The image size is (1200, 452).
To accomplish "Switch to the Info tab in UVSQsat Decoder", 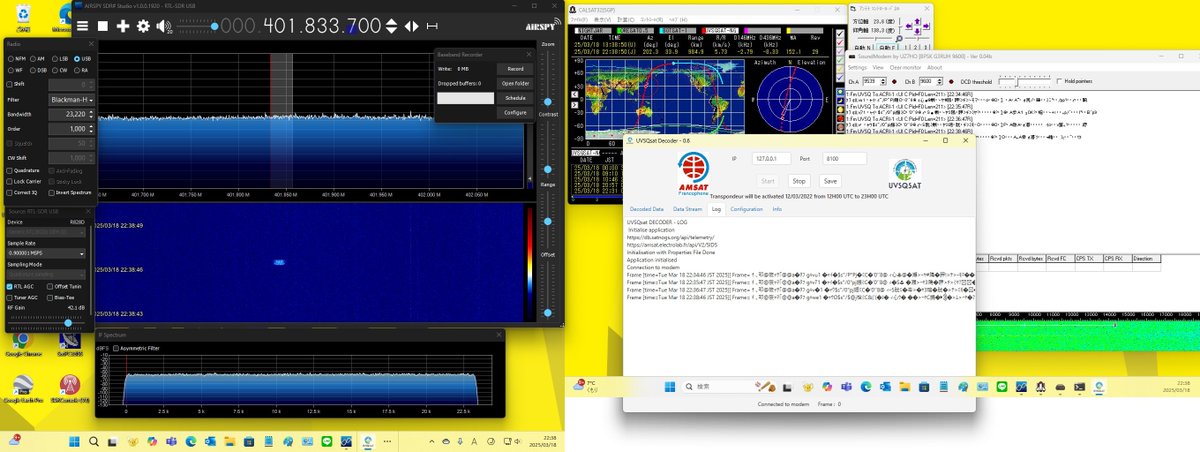I will [777, 209].
